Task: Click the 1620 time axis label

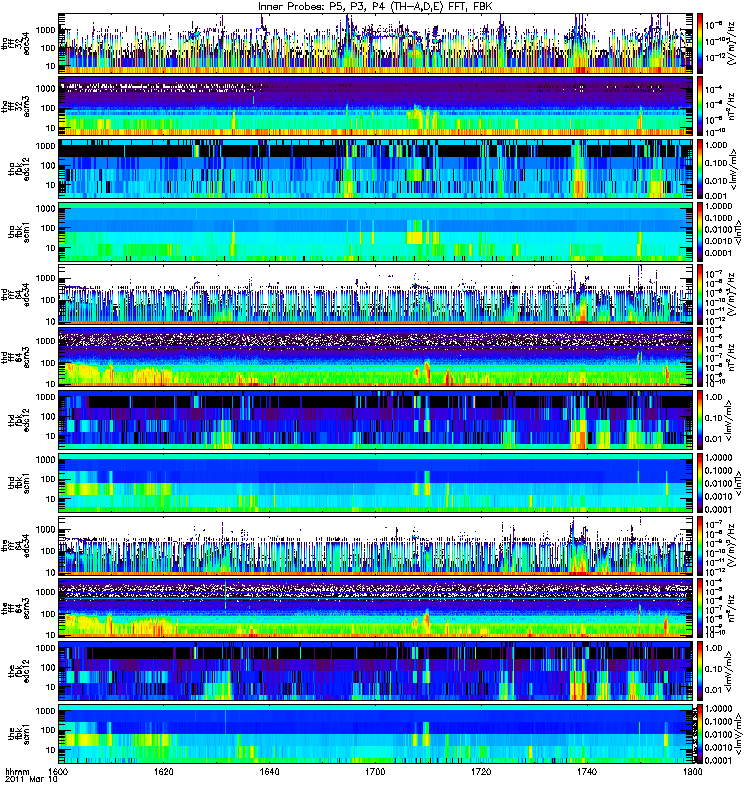Action: (164, 771)
